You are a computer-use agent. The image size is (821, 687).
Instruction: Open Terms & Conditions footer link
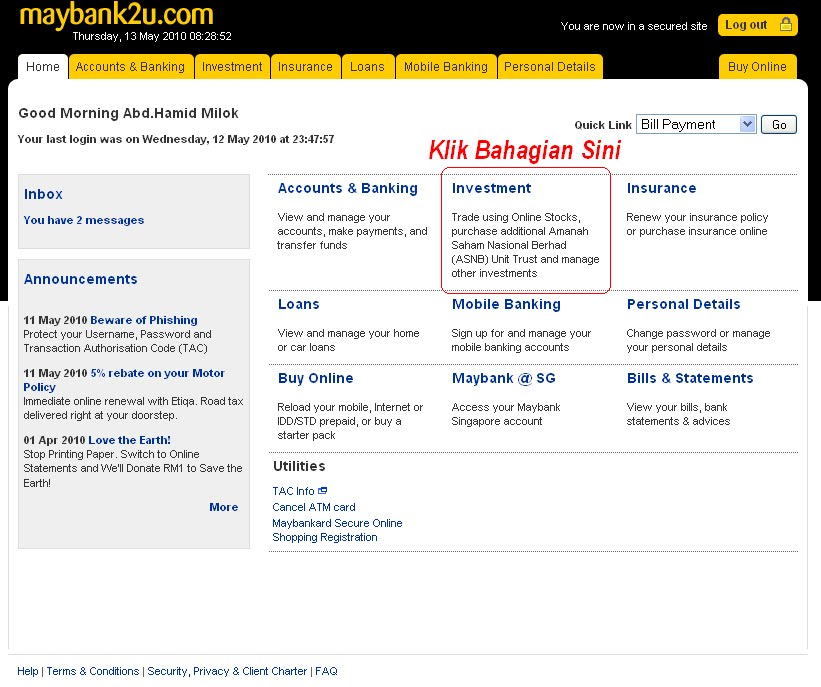pos(93,671)
